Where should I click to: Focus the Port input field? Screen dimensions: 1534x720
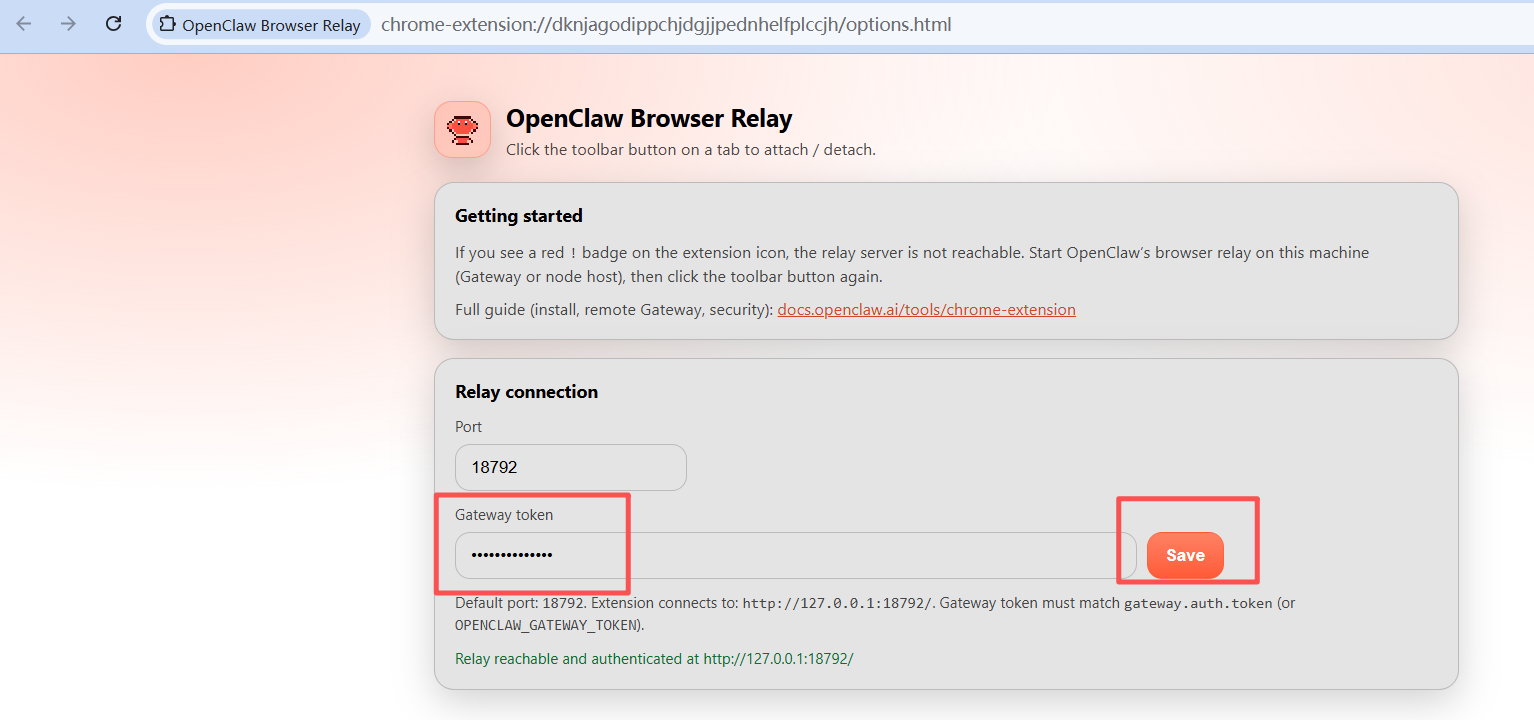[x=570, y=467]
